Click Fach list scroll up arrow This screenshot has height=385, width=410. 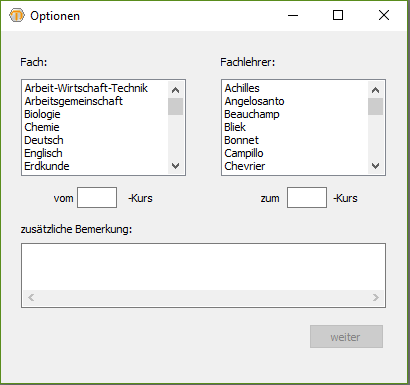(x=175, y=90)
